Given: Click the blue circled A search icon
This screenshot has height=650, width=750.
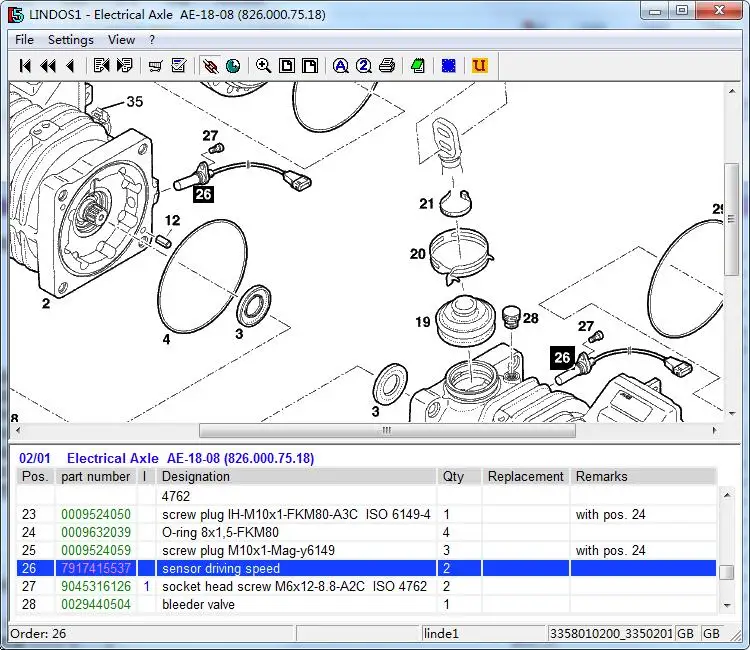Looking at the screenshot, I should 341,66.
